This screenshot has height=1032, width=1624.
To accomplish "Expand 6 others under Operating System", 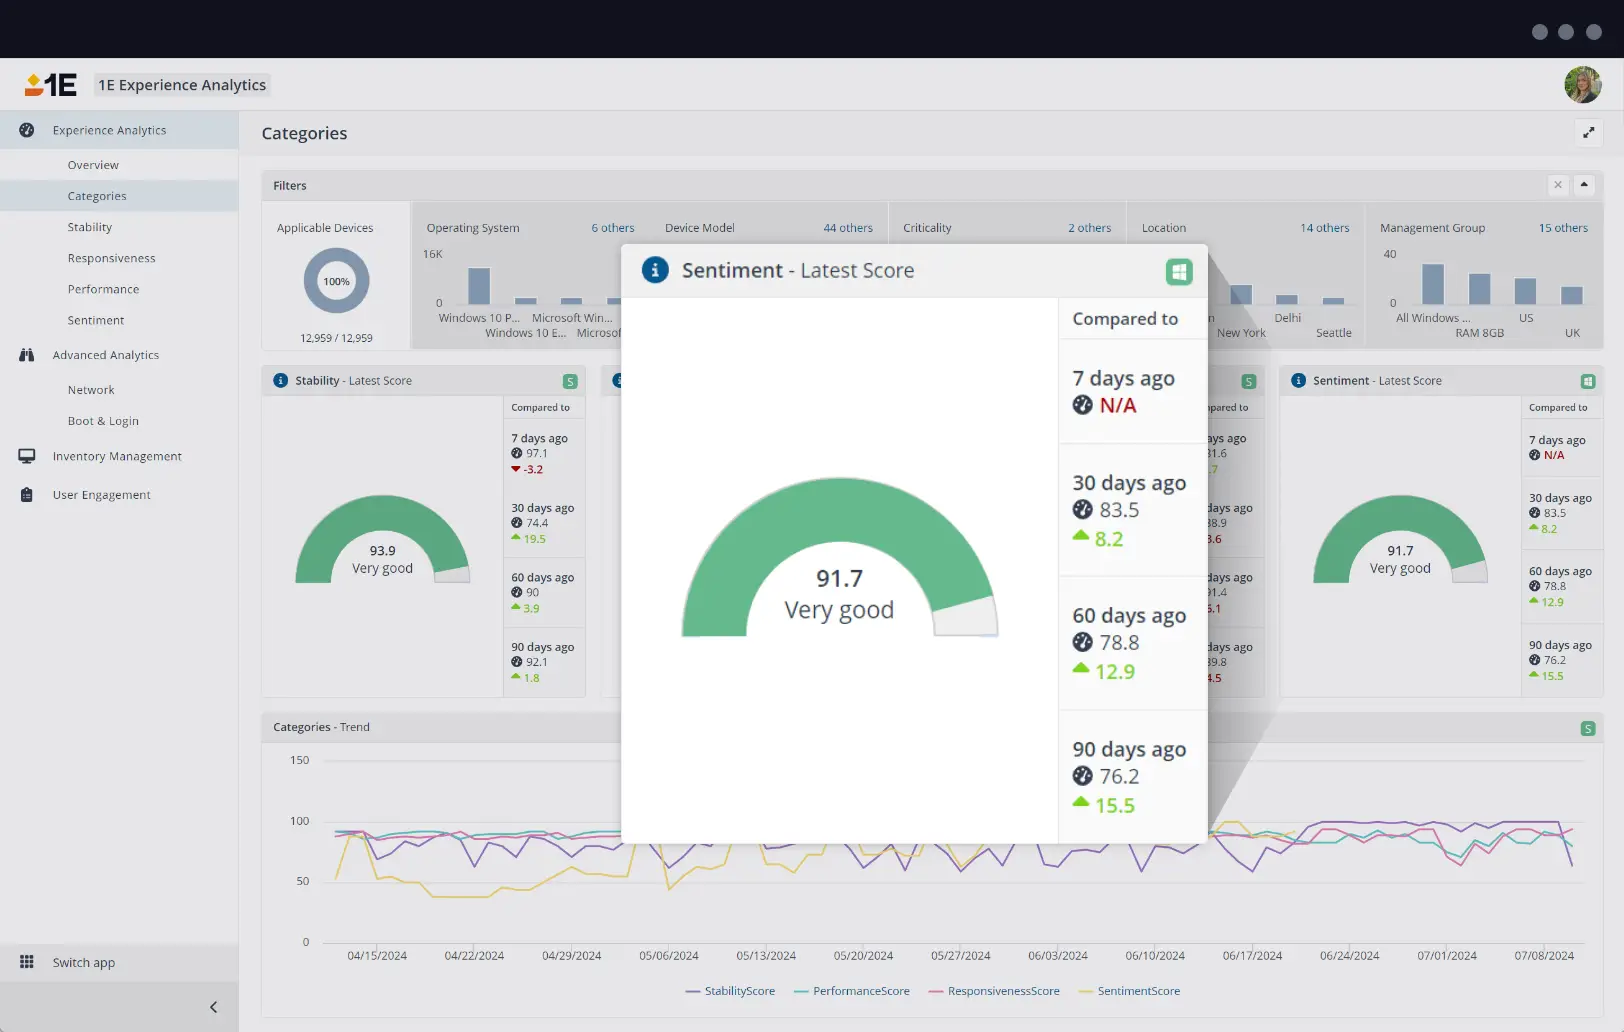I will click(x=612, y=227).
